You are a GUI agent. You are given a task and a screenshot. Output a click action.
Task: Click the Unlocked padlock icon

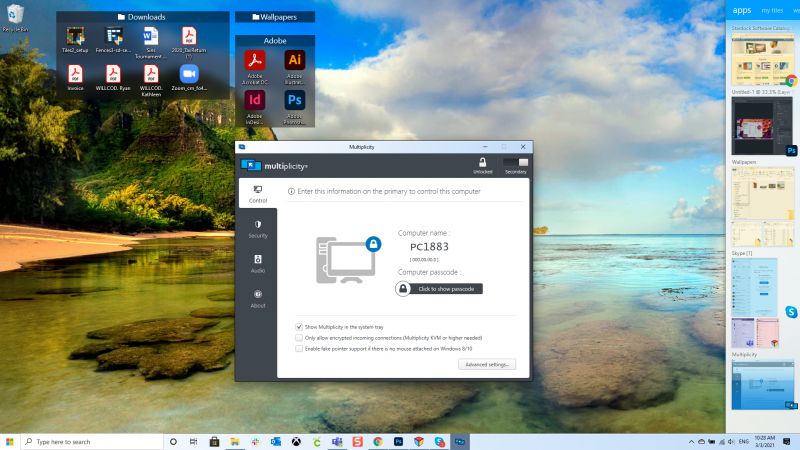tap(482, 162)
